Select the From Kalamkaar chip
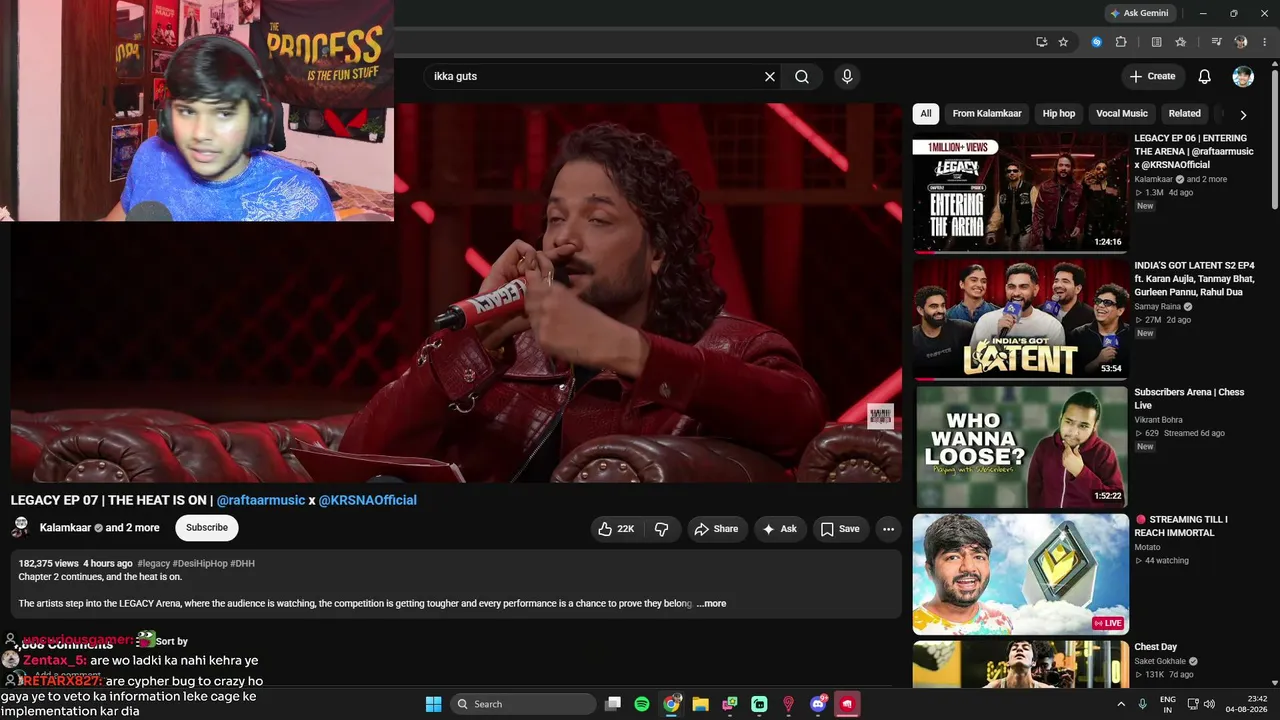The width and height of the screenshot is (1280, 720). (987, 114)
